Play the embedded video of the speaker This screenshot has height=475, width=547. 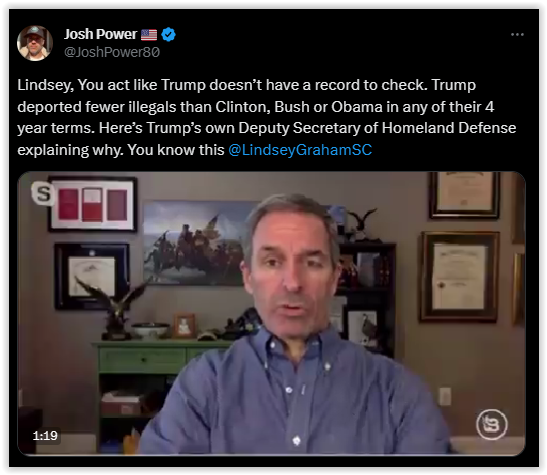(x=271, y=314)
